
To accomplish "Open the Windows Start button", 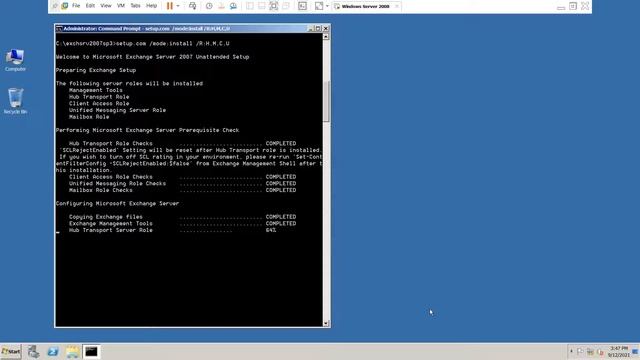I will (x=11, y=351).
